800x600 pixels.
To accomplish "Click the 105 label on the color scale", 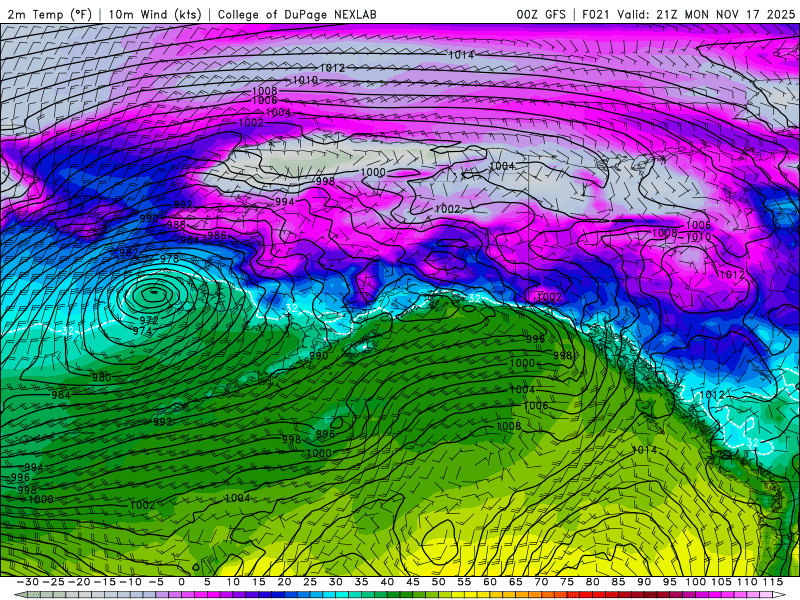I will click(x=721, y=582).
